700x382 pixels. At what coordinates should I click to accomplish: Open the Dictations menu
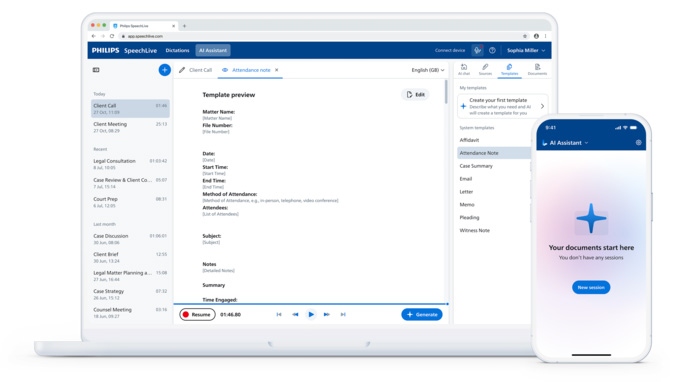pyautogui.click(x=177, y=50)
